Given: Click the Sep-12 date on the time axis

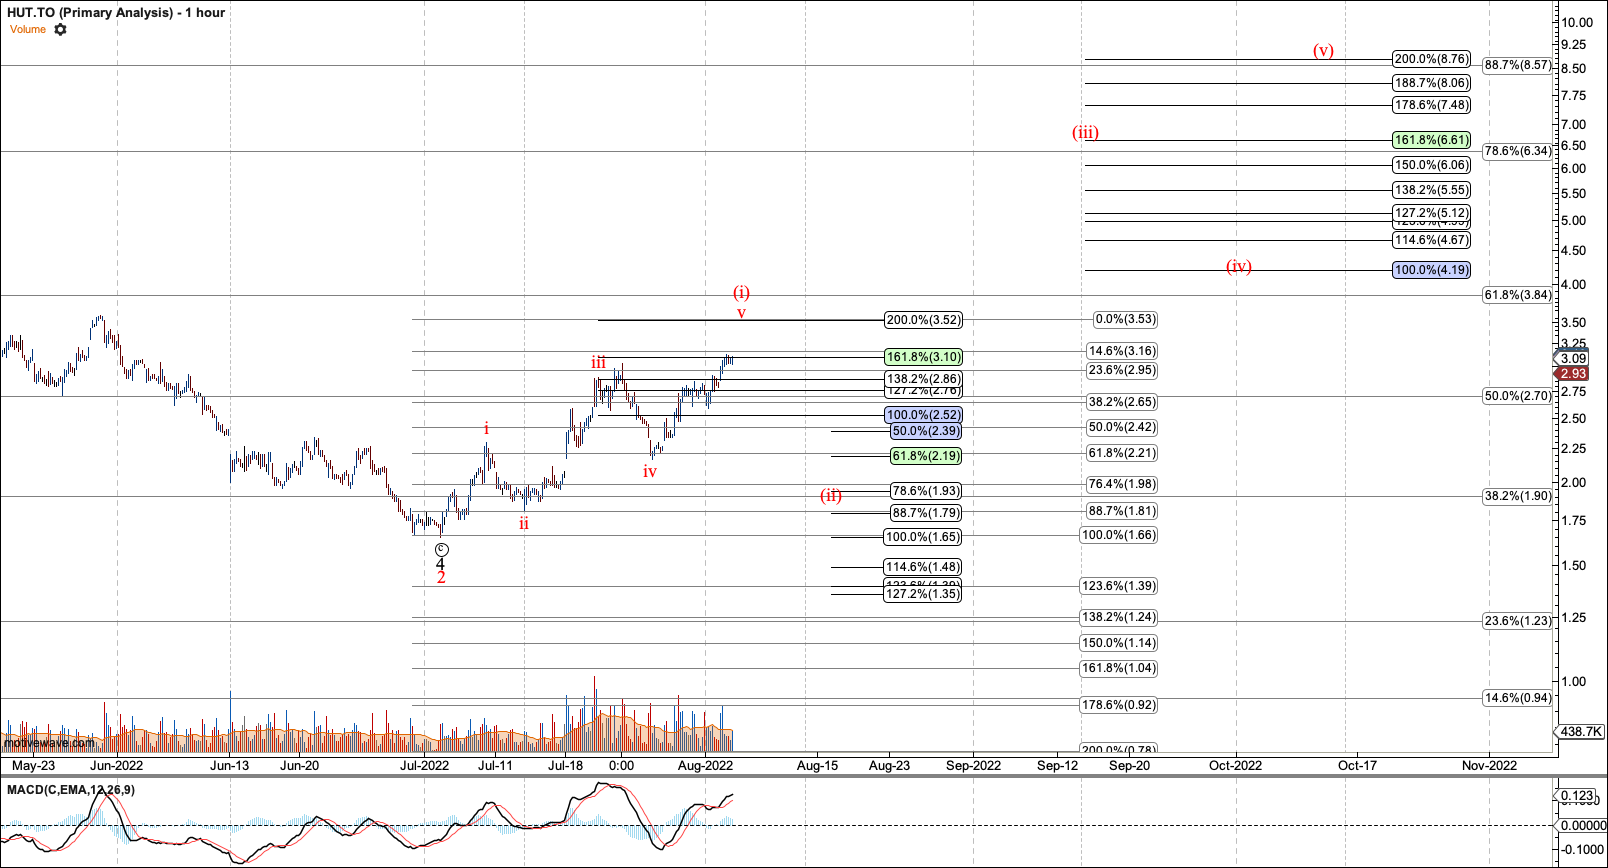Looking at the screenshot, I should (1057, 766).
